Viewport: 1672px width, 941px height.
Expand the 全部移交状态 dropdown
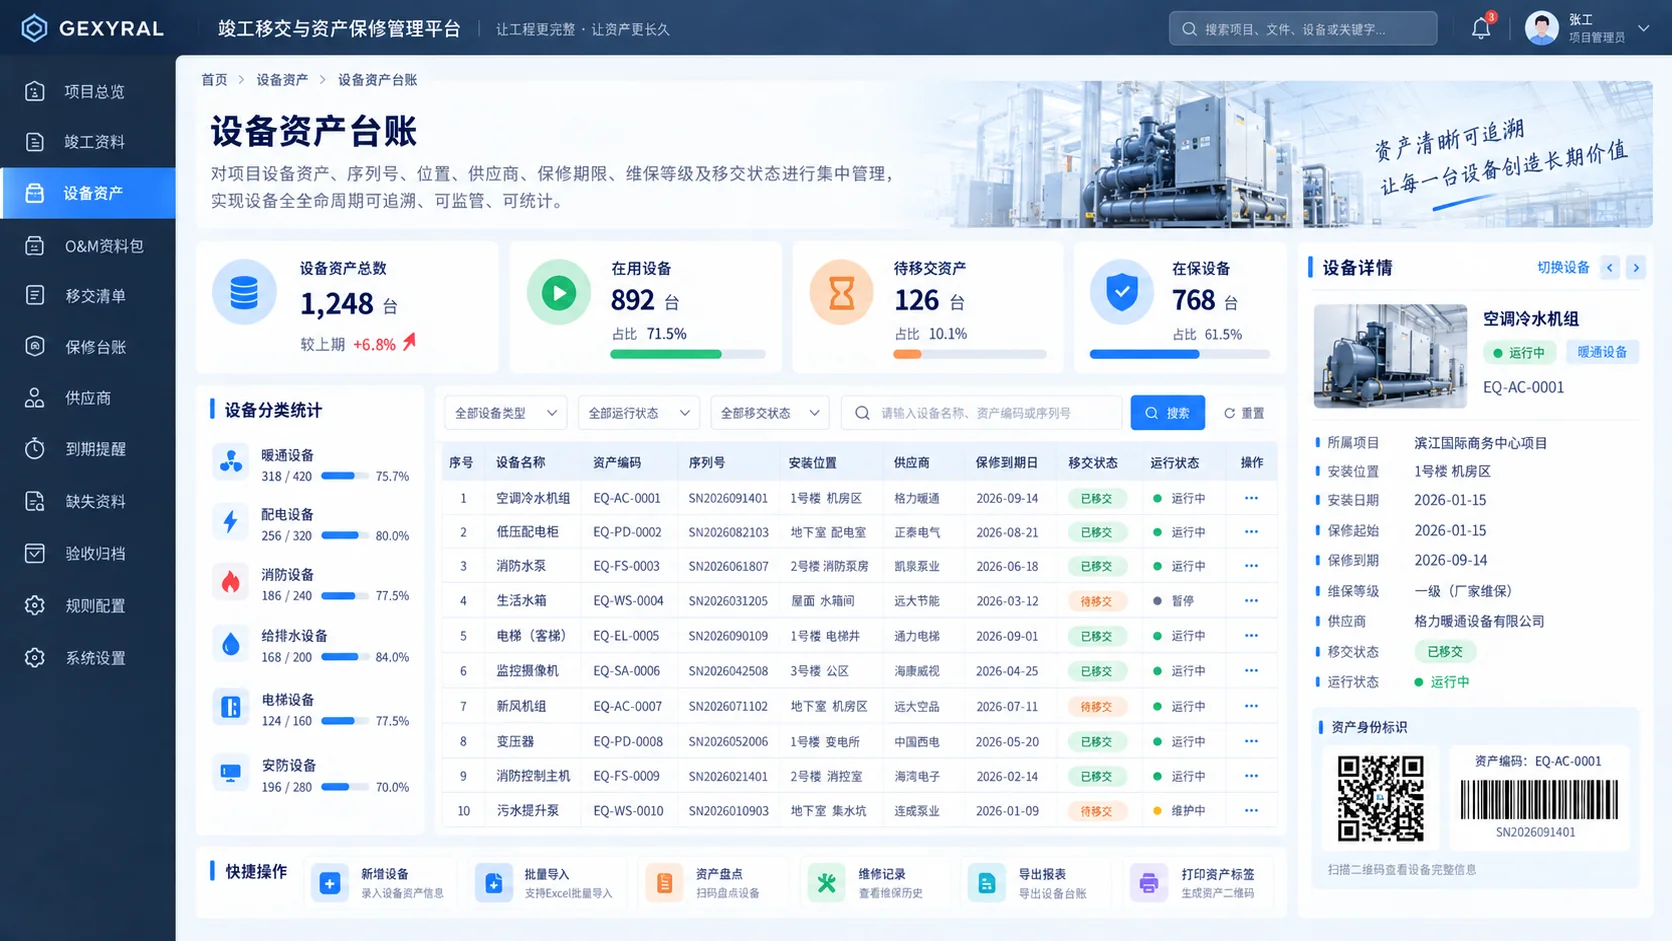point(770,413)
